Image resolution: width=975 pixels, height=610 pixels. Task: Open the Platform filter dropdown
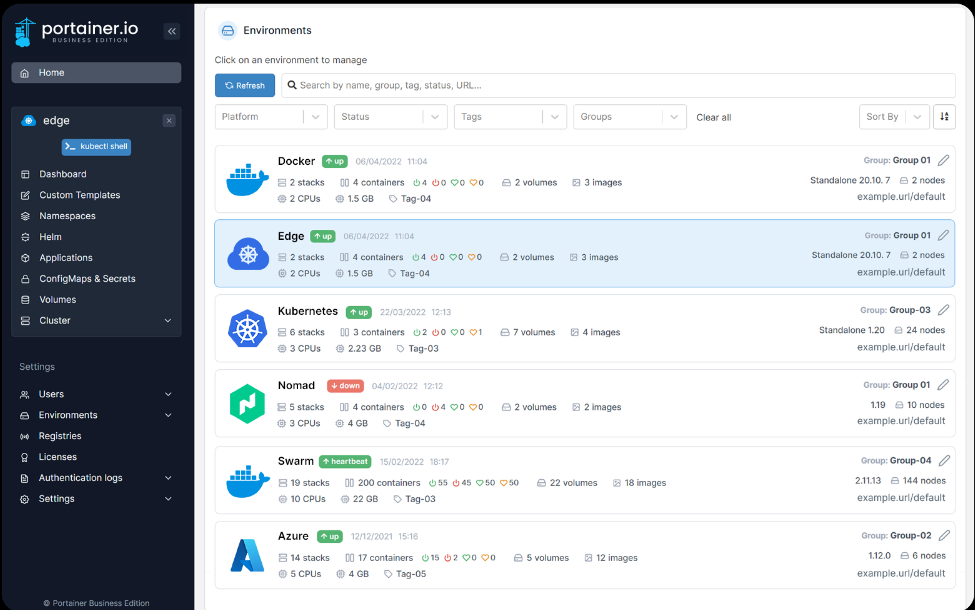click(271, 117)
